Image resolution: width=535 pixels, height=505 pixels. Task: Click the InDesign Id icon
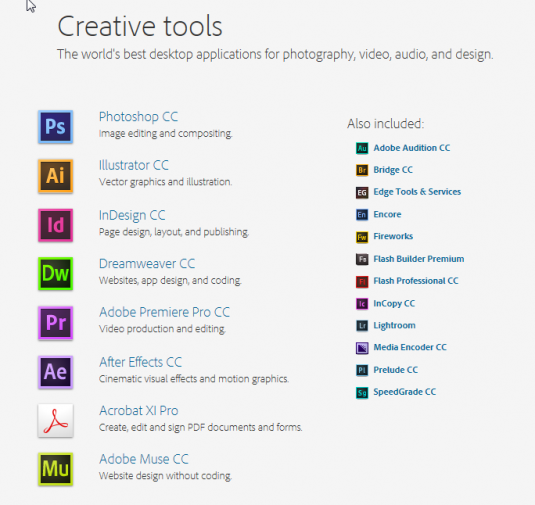(x=56, y=225)
